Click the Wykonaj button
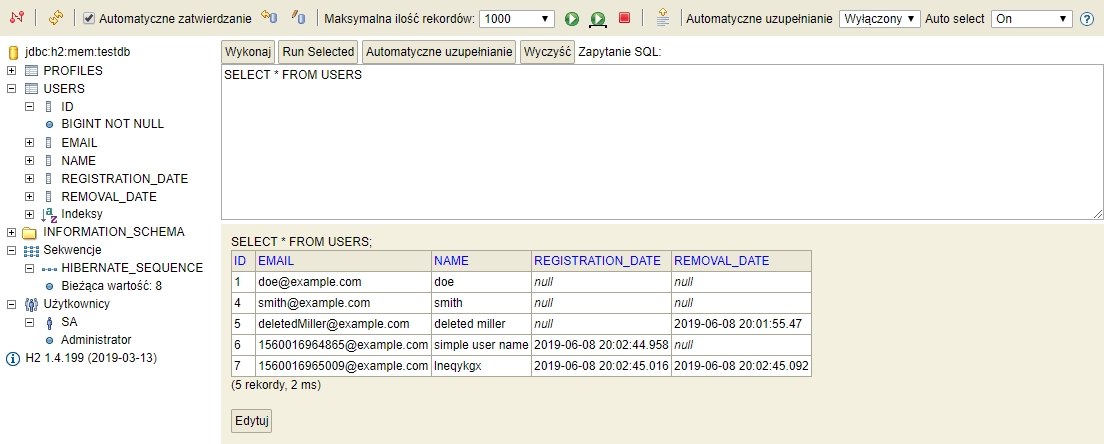This screenshot has width=1104, height=444. point(248,51)
